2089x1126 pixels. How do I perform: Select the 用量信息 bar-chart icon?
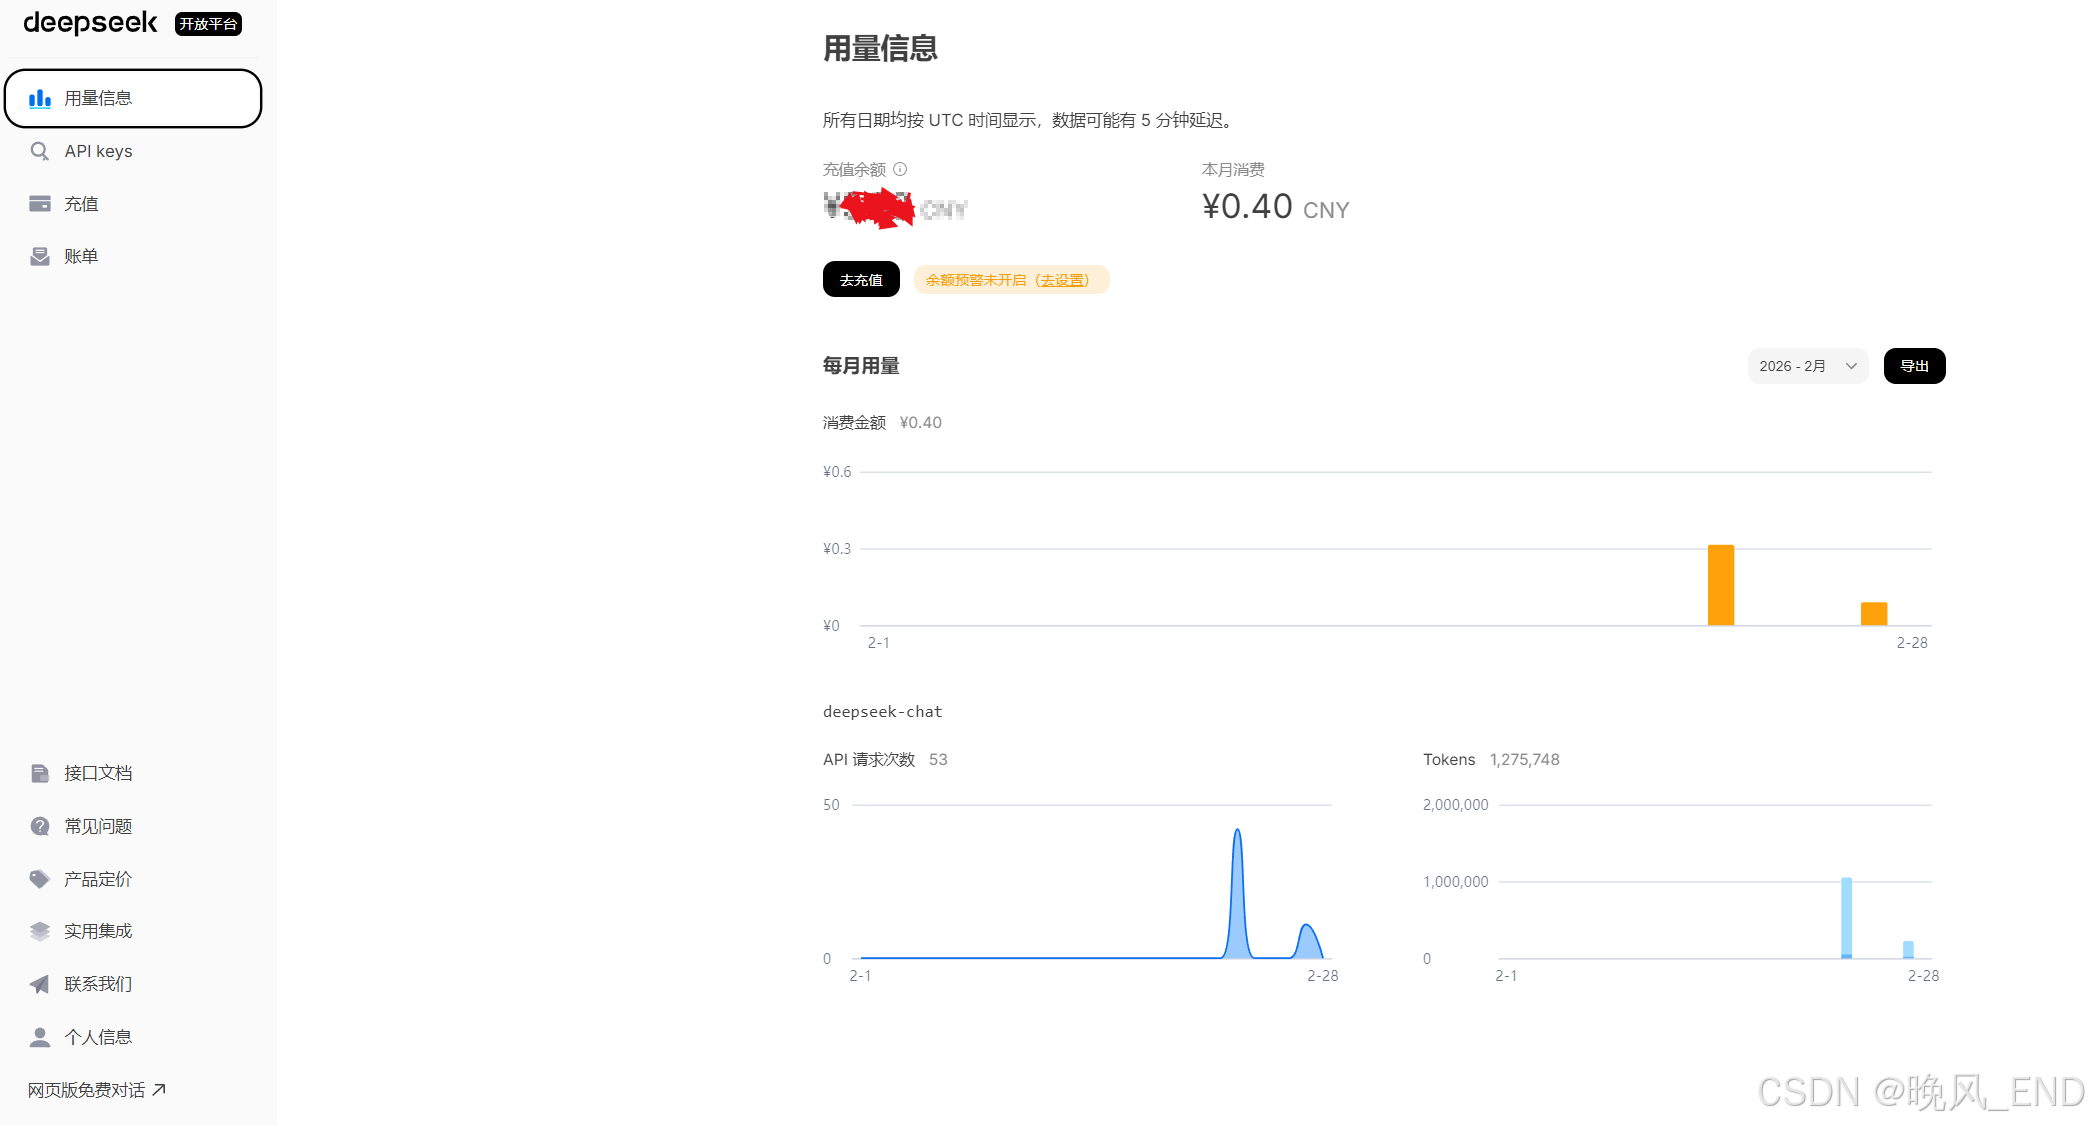[40, 98]
